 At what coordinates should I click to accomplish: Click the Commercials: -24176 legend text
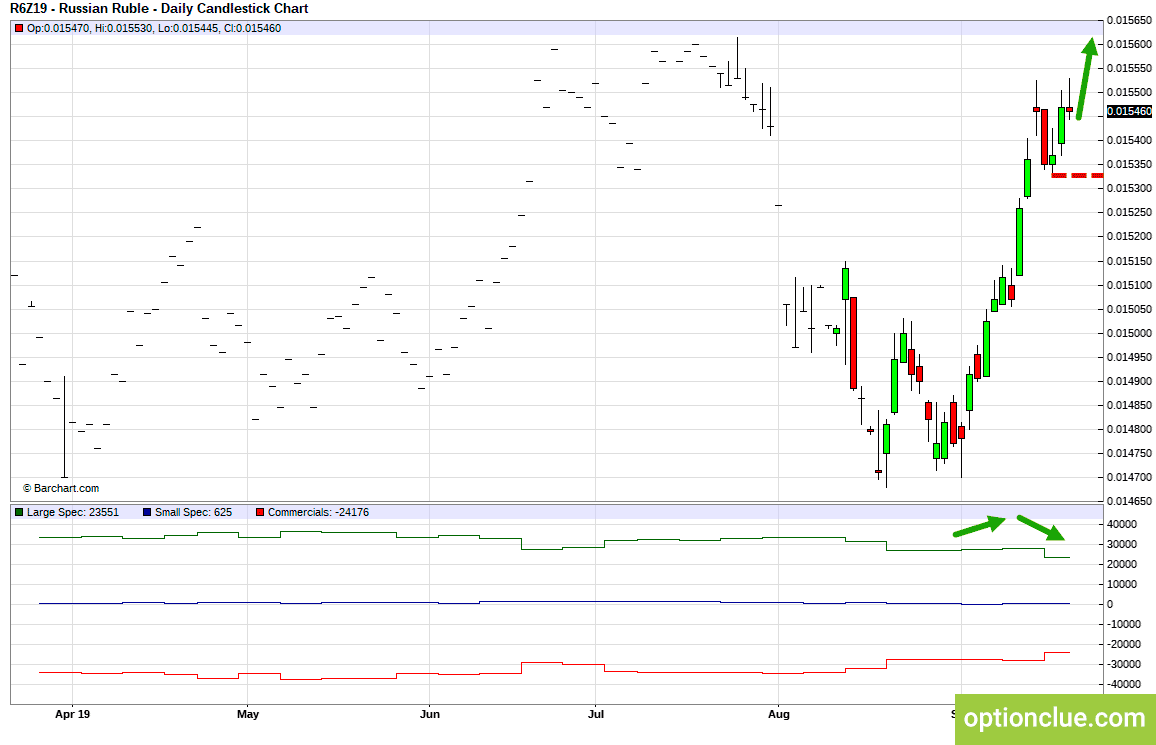318,512
